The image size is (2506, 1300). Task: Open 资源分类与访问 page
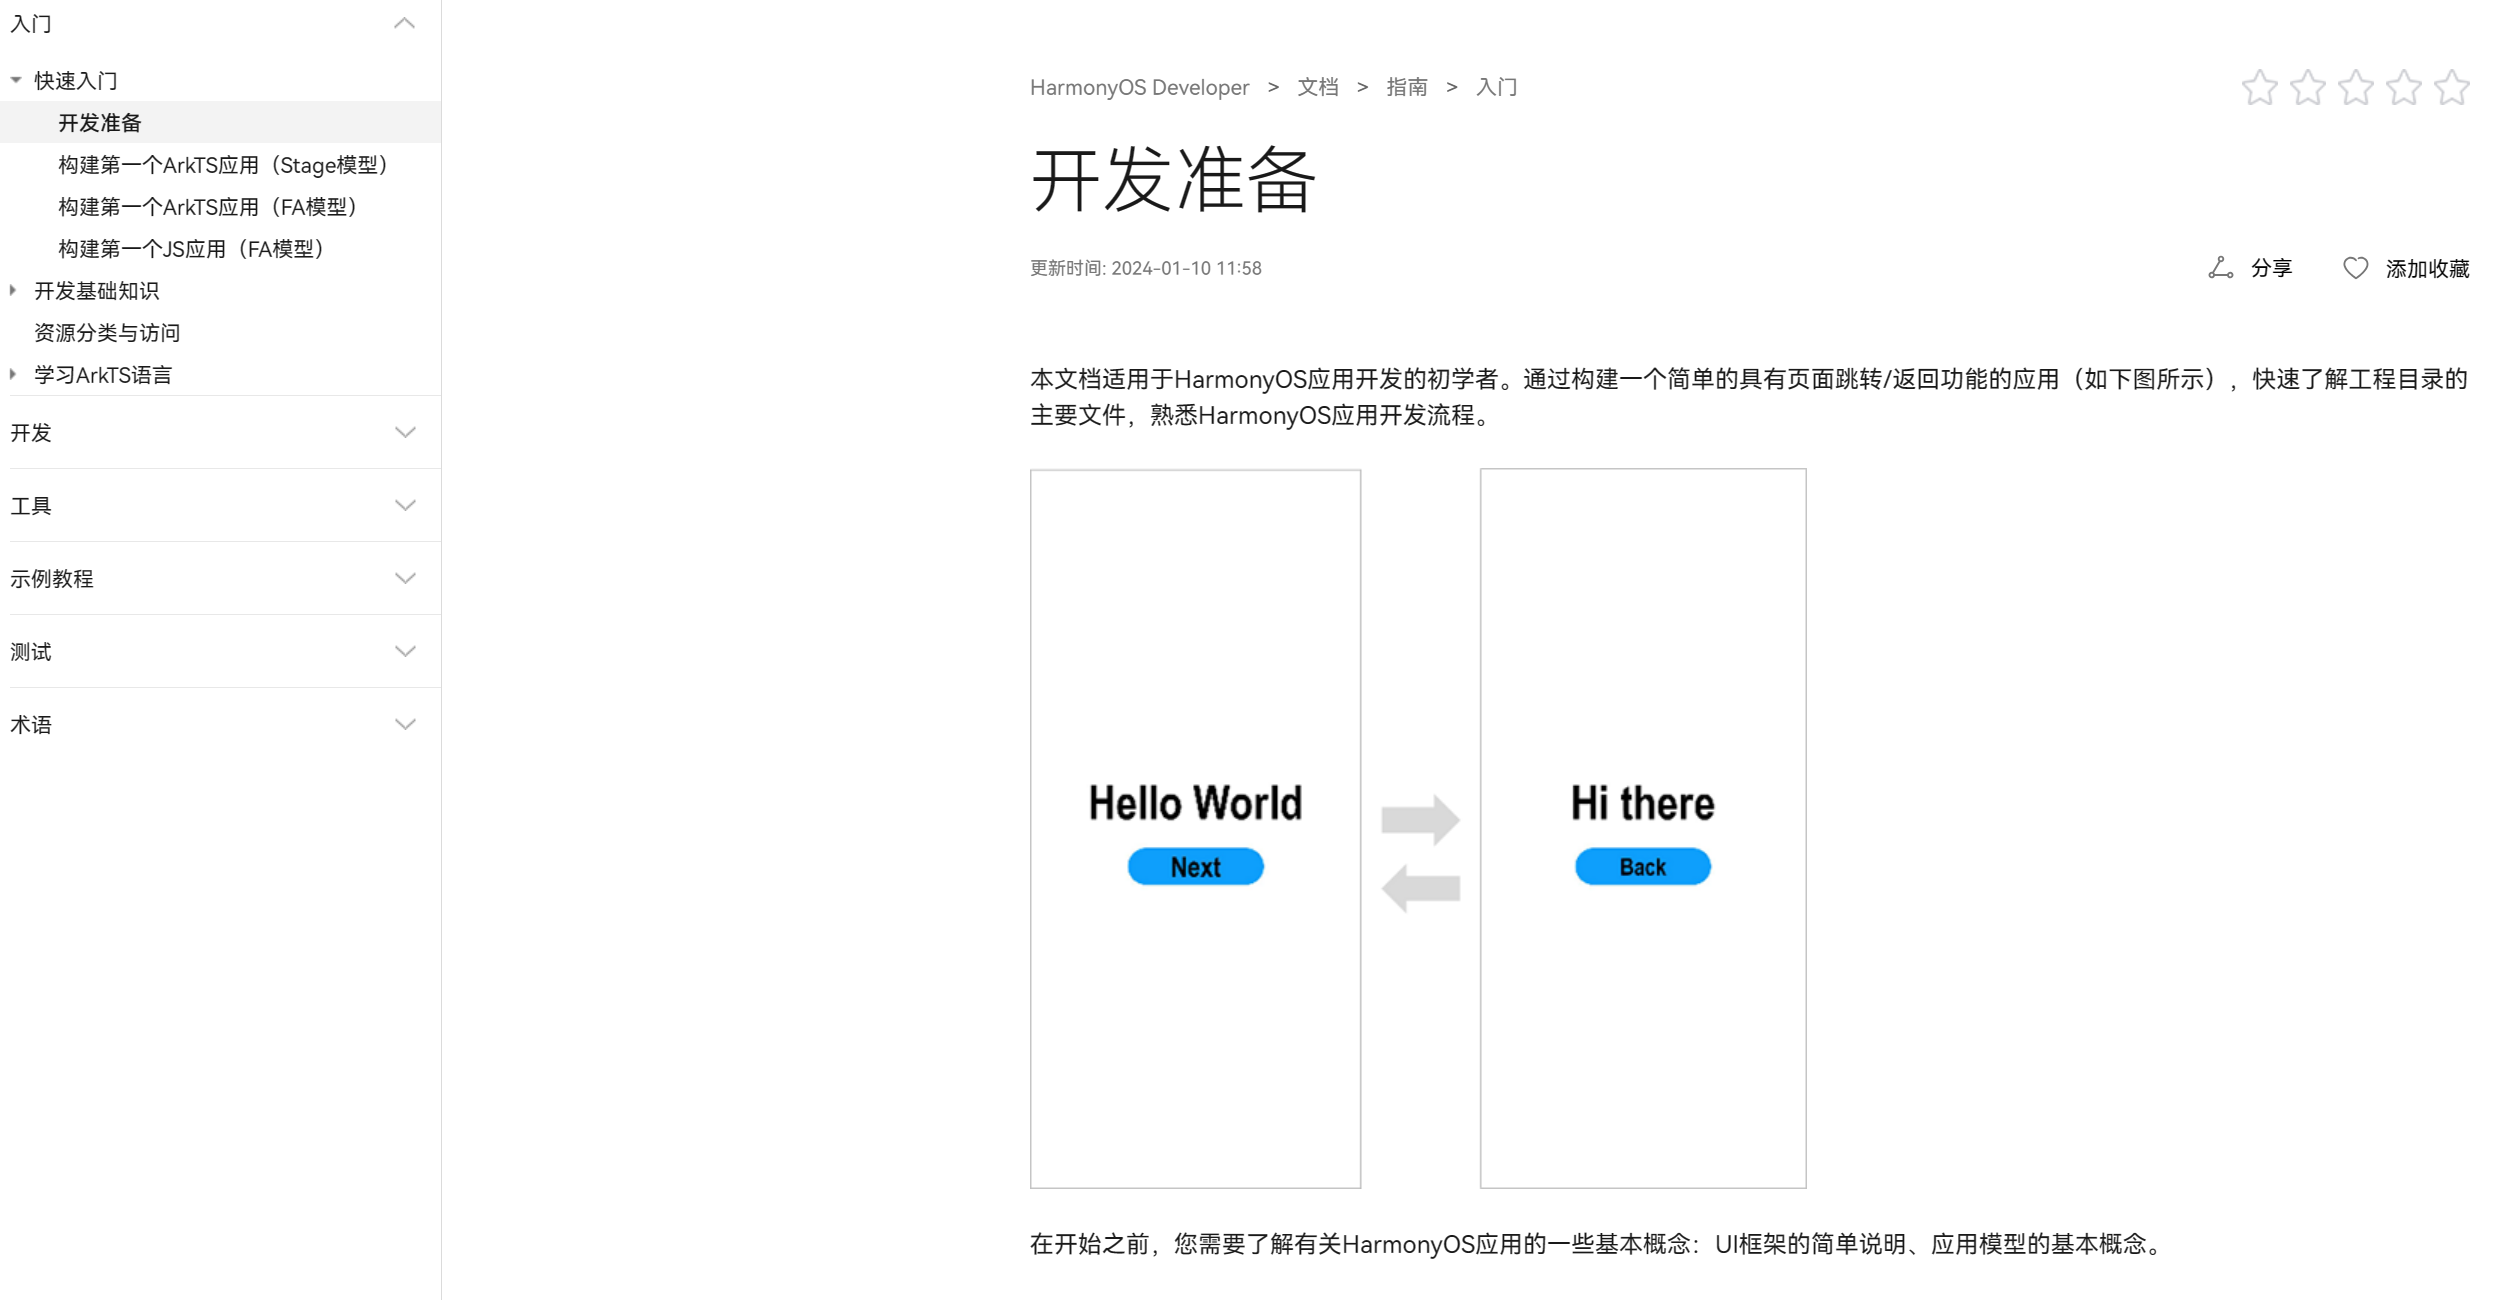[107, 332]
